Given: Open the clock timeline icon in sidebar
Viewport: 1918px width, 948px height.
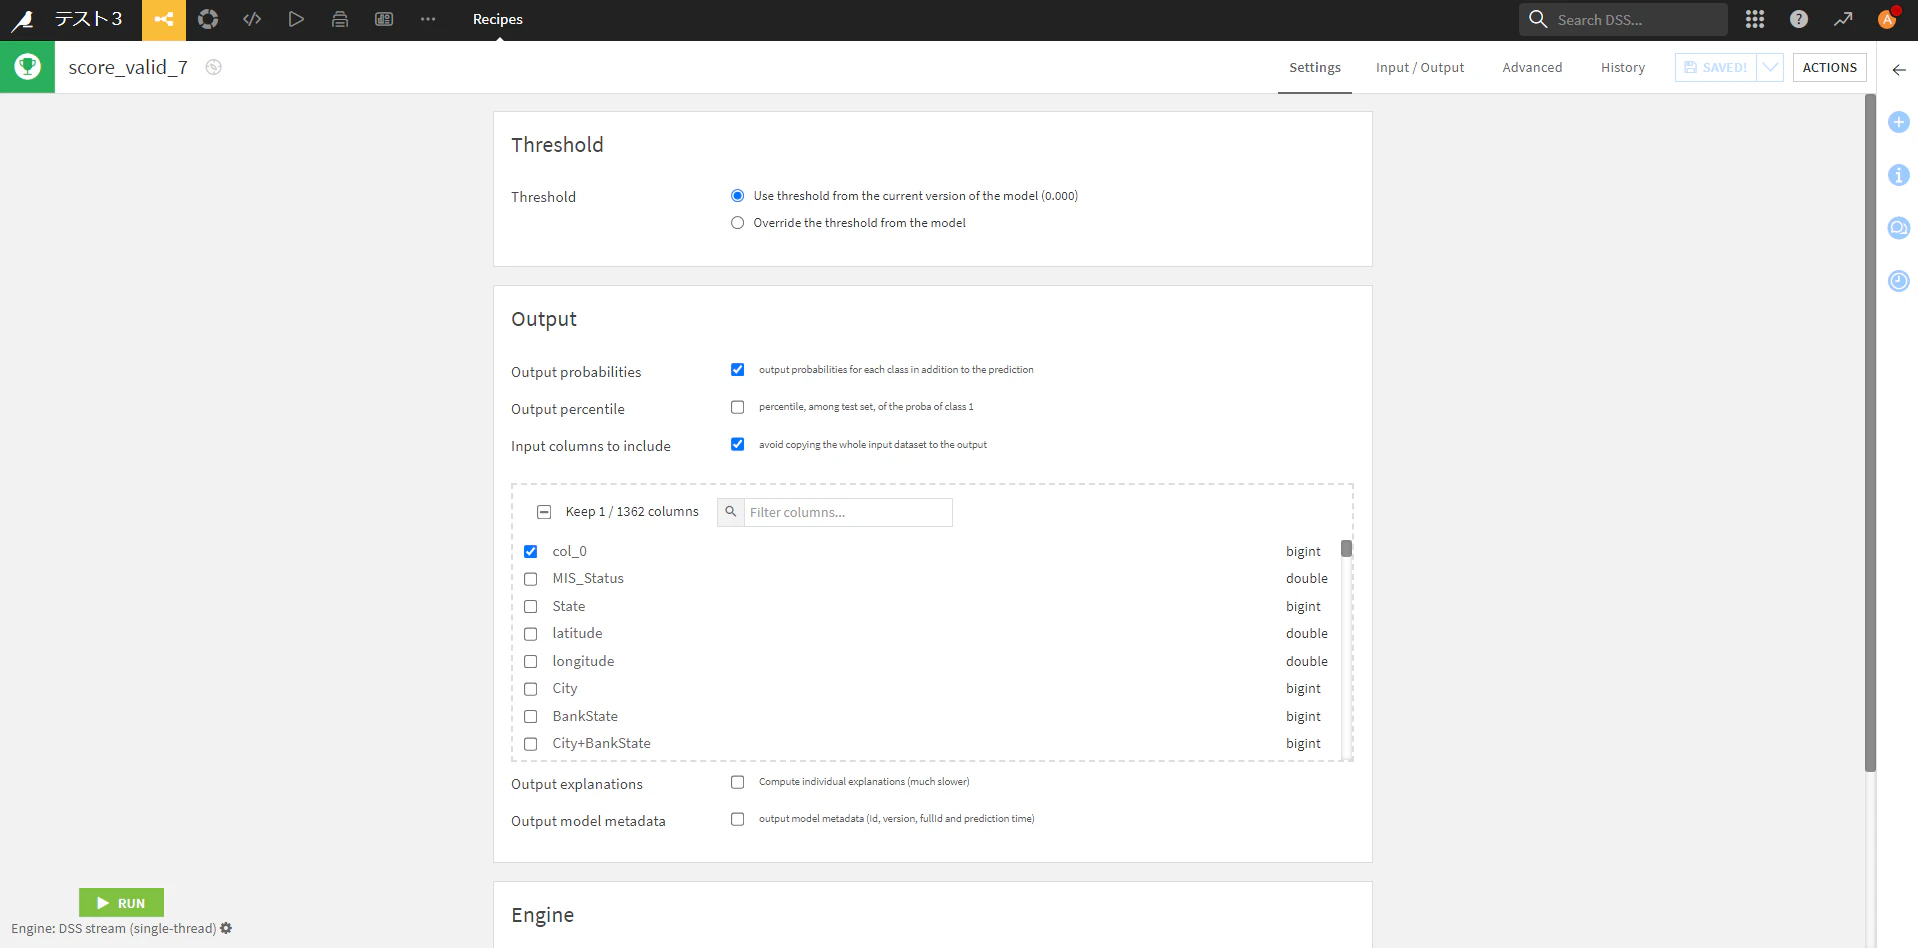Looking at the screenshot, I should [1899, 281].
